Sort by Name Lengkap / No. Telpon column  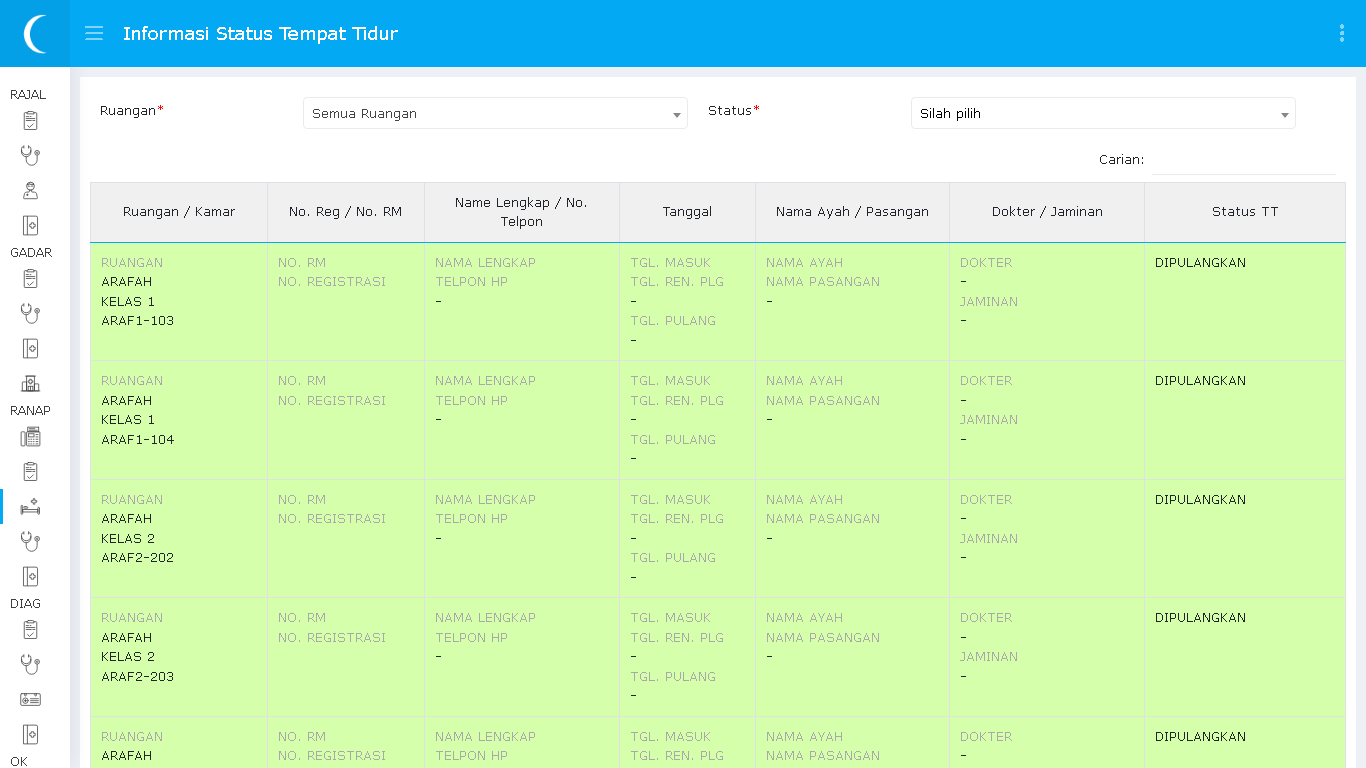point(522,212)
